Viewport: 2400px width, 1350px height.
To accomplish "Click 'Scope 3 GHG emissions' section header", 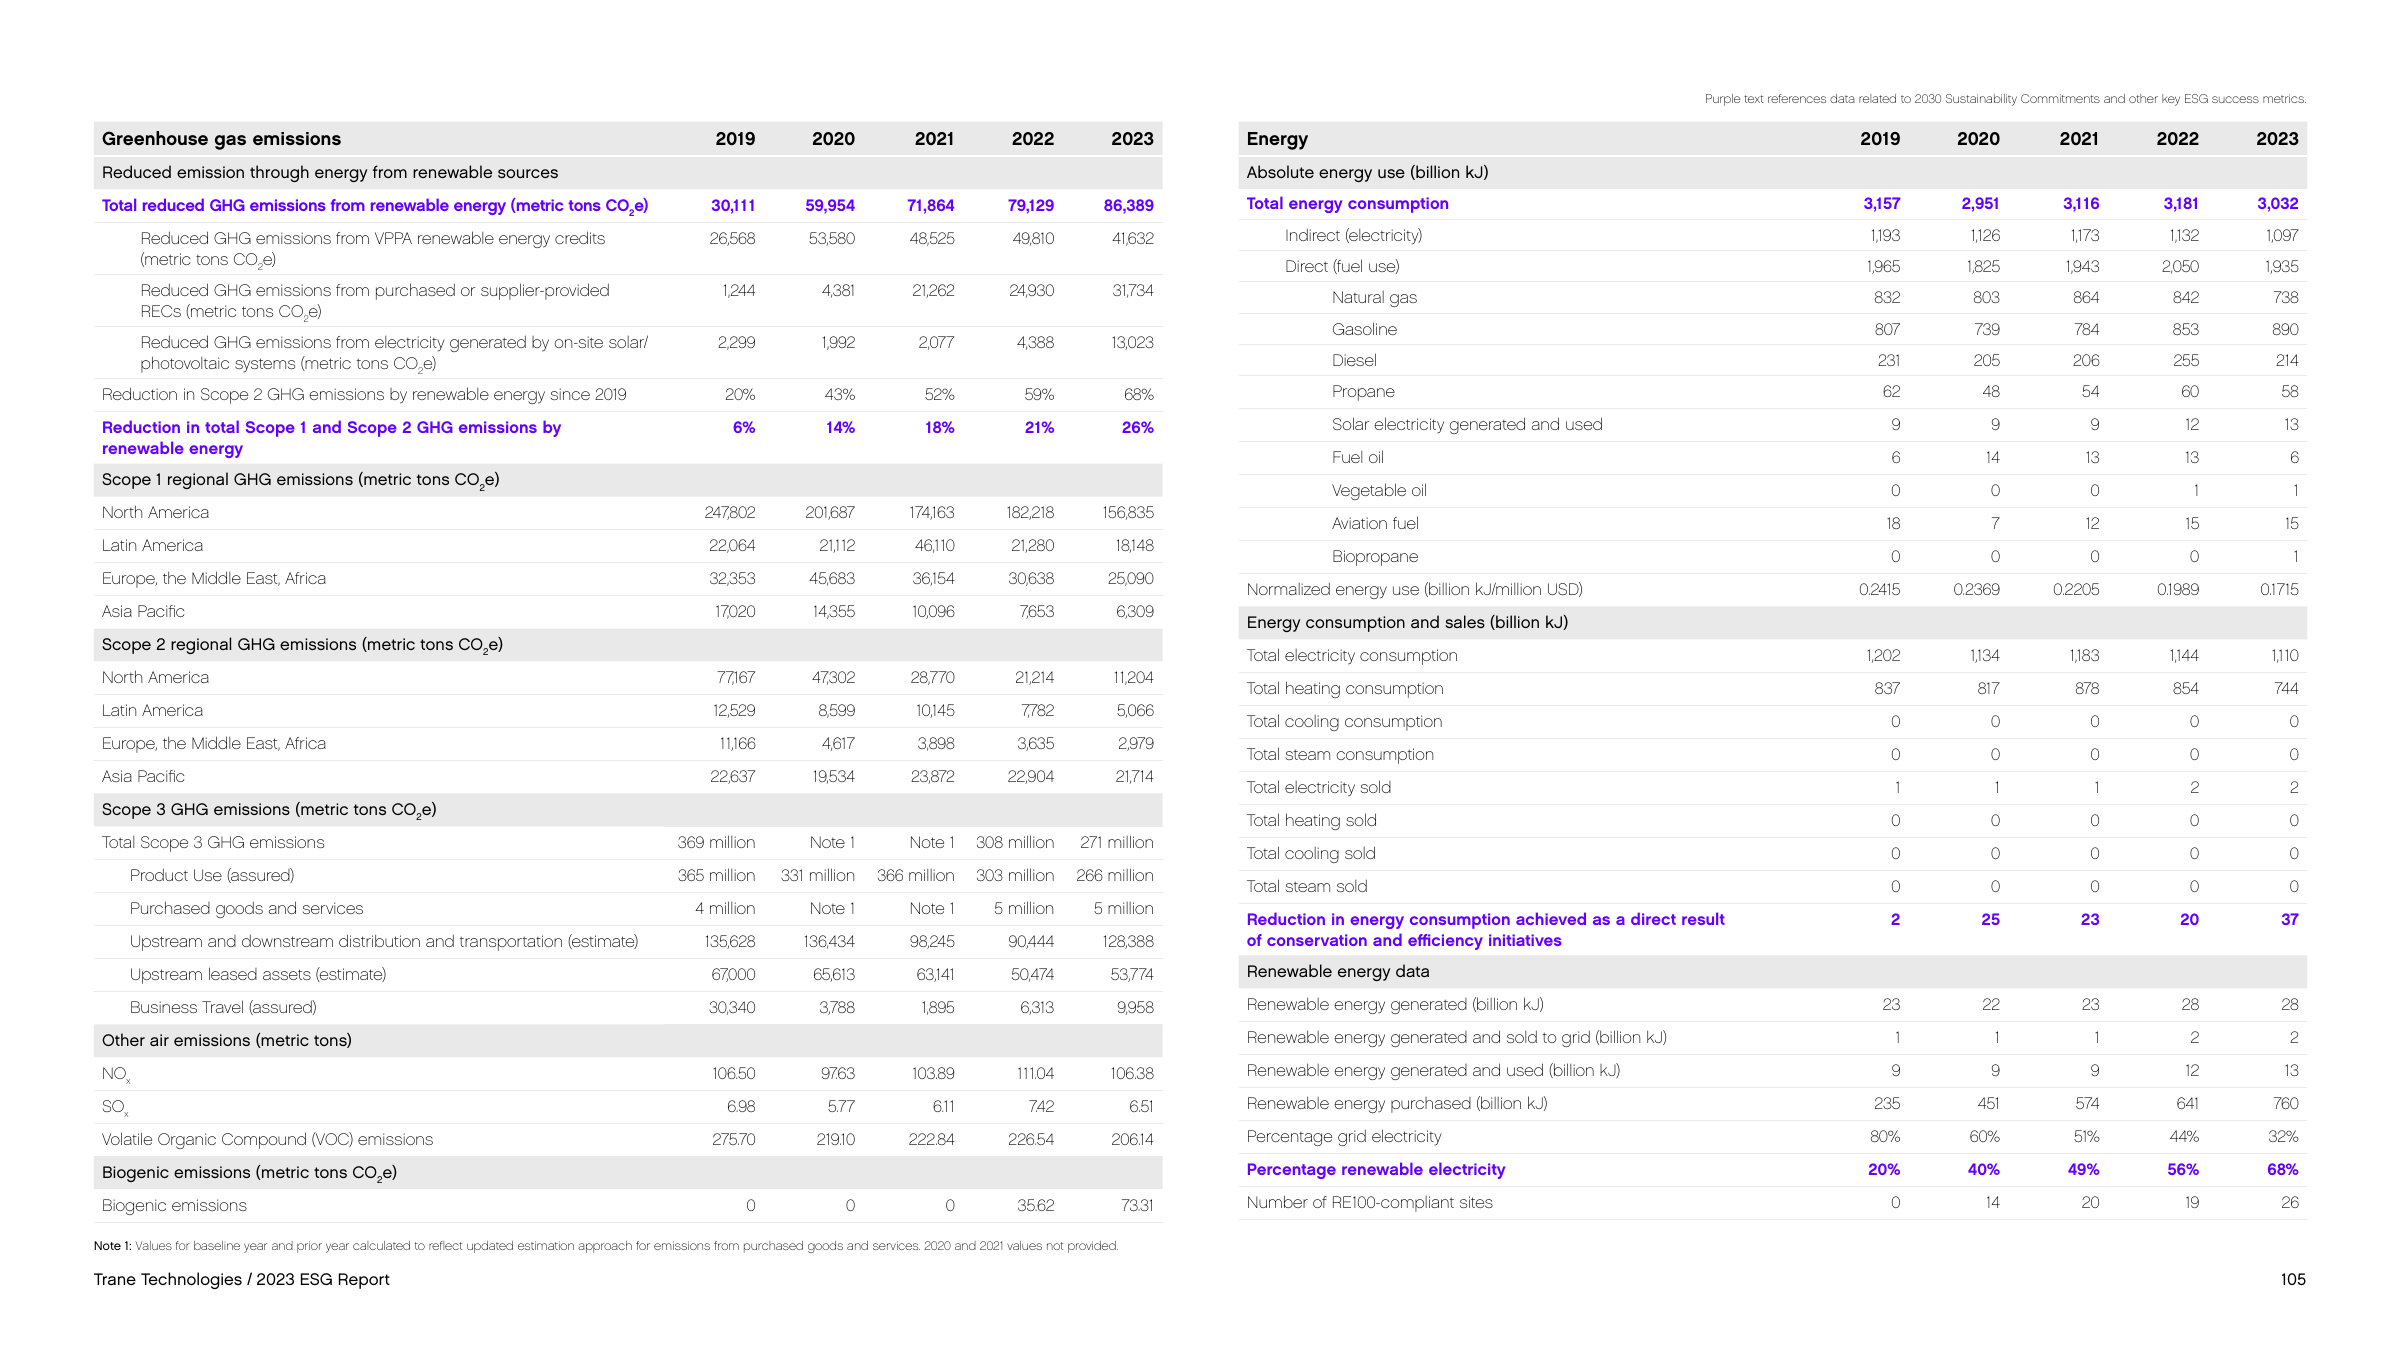I will (269, 810).
